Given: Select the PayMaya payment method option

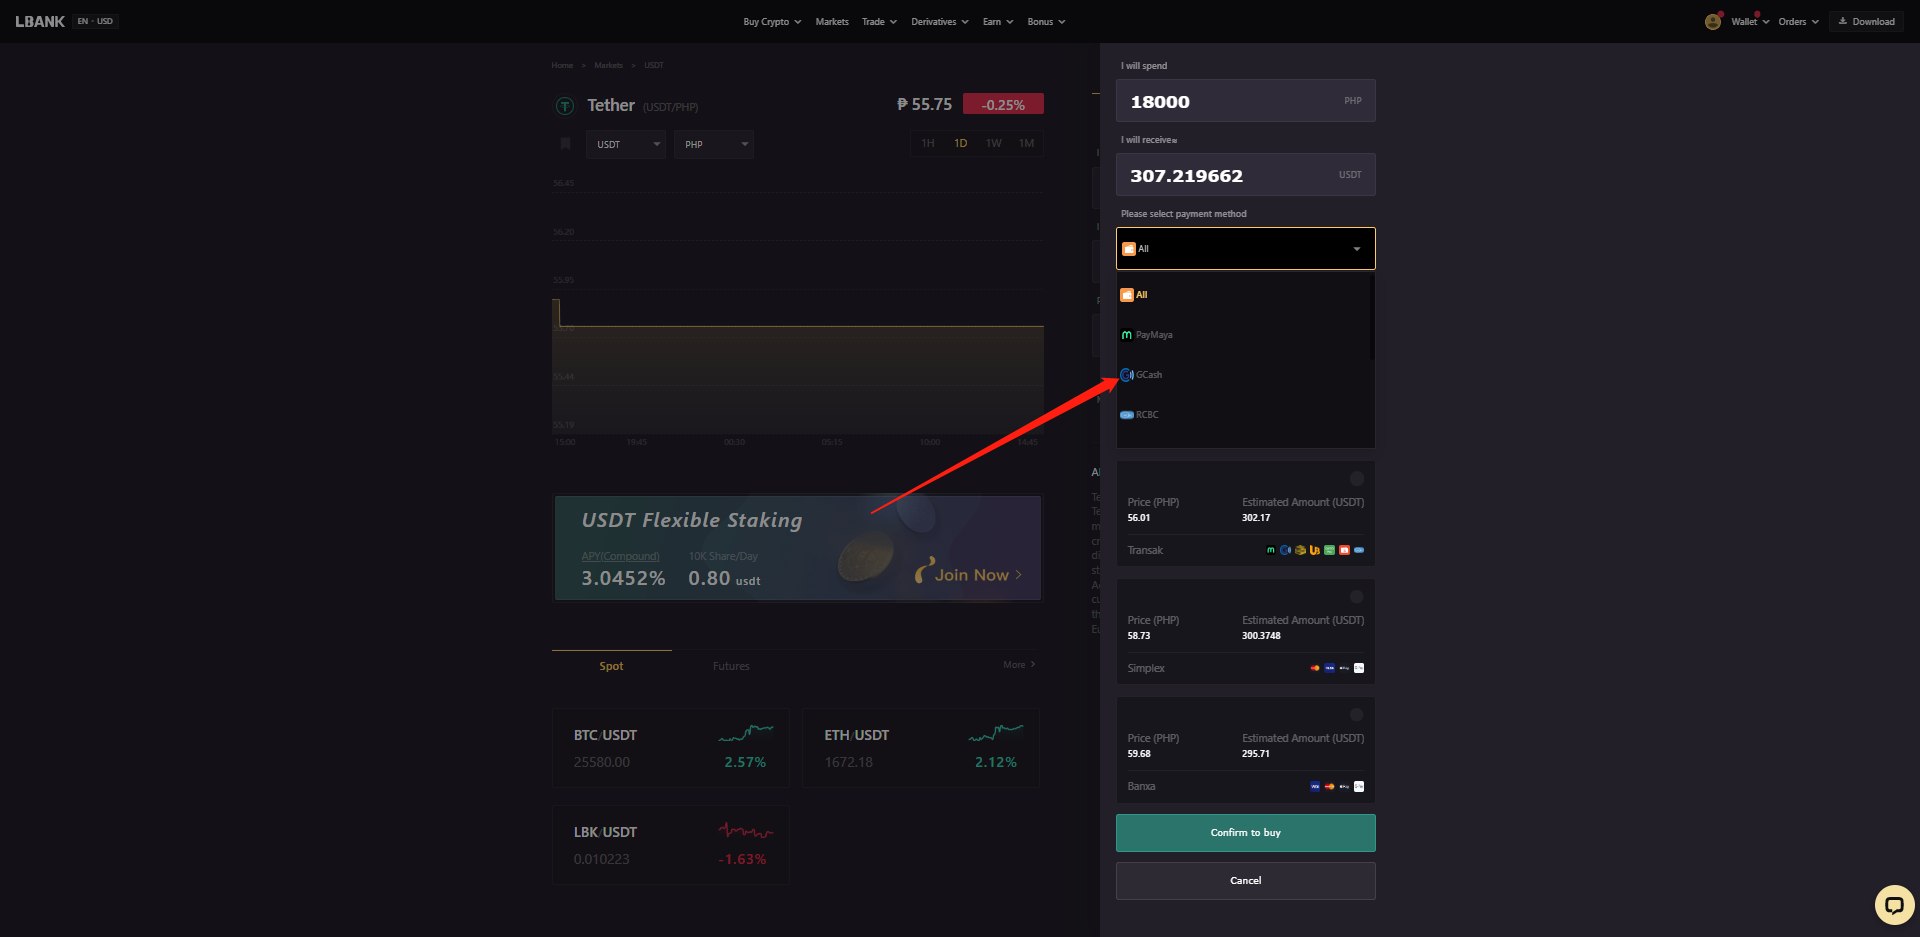Looking at the screenshot, I should [x=1245, y=335].
